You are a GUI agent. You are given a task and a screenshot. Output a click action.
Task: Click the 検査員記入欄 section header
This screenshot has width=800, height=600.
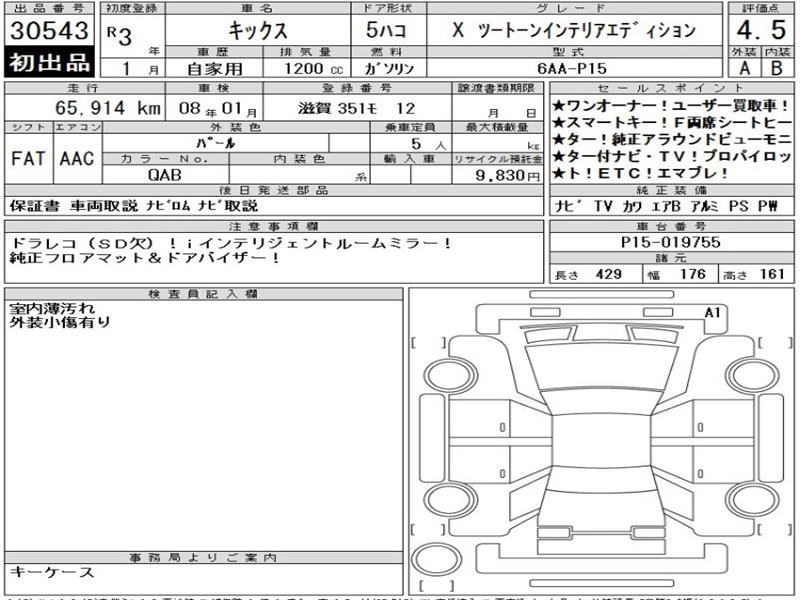(203, 294)
